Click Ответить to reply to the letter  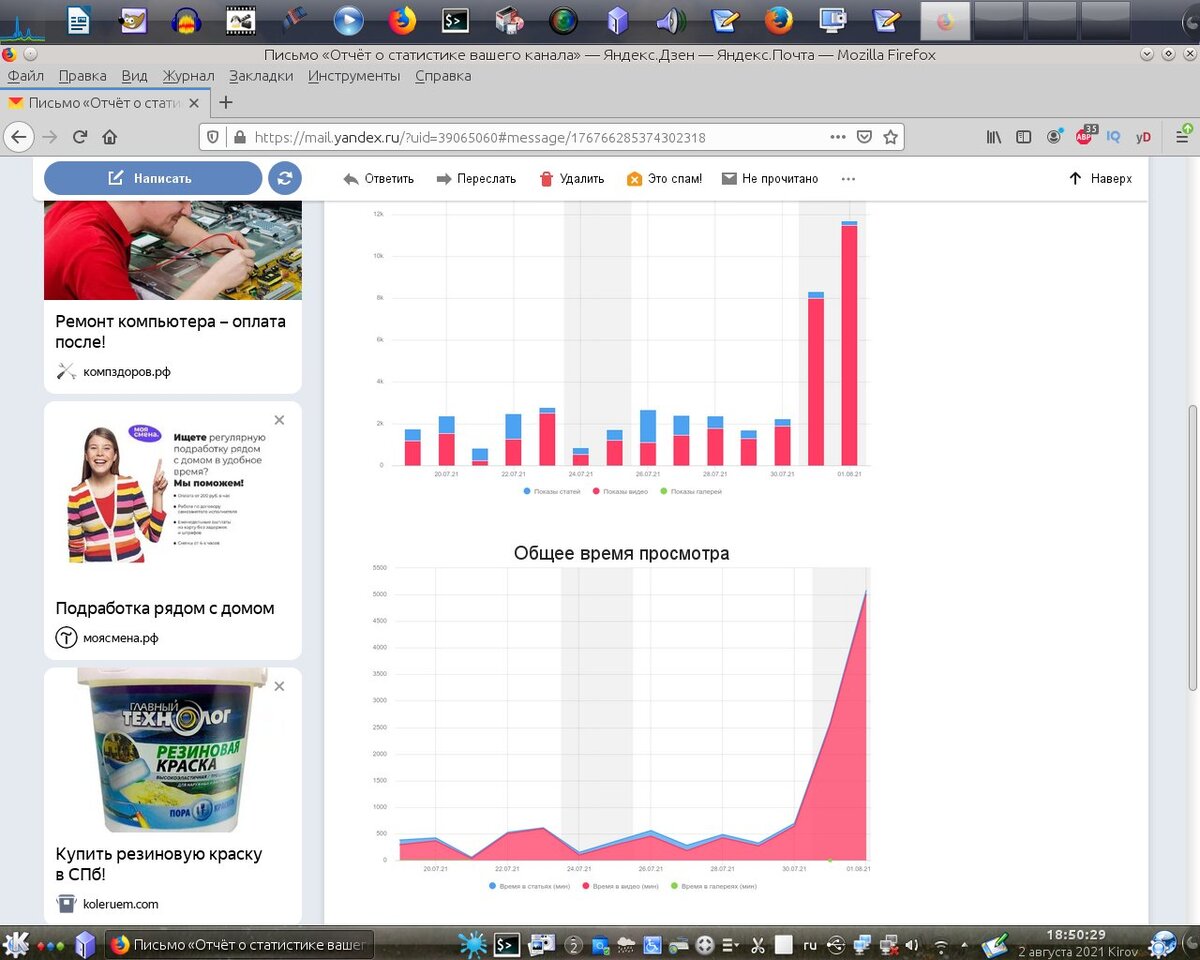[x=378, y=179]
